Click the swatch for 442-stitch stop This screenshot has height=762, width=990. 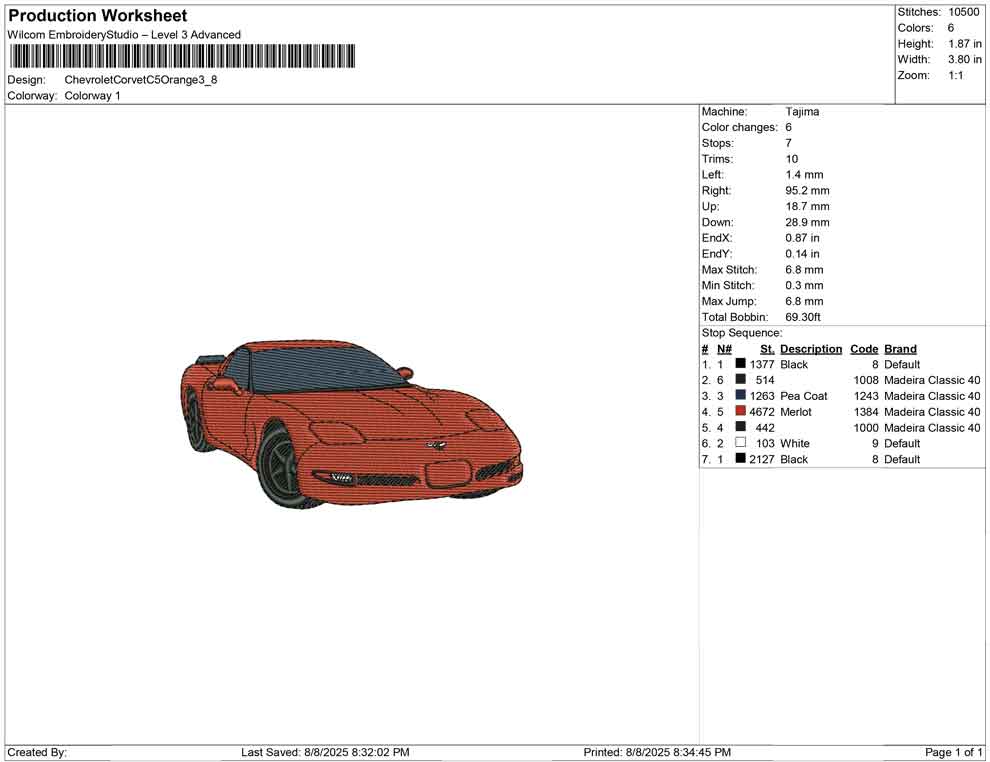point(740,428)
